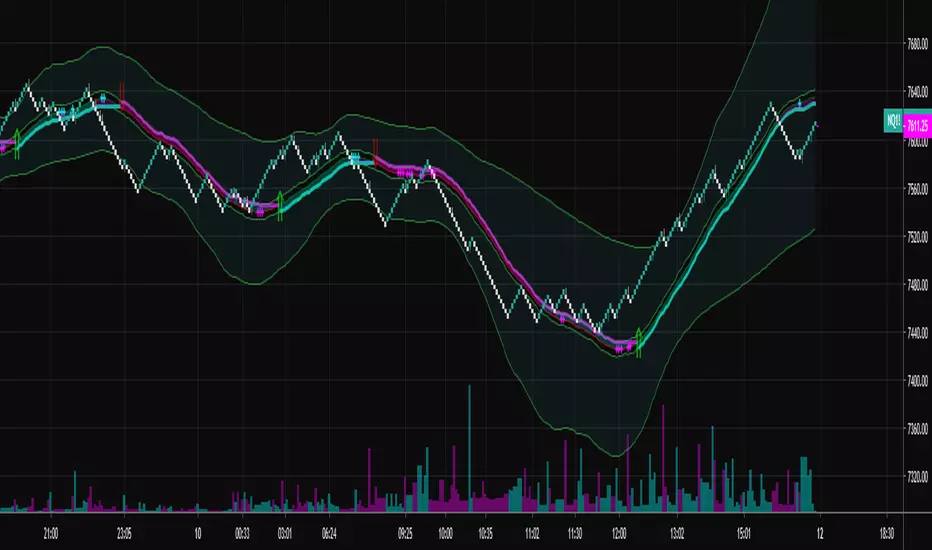This screenshot has width=932, height=550.
Task: Click the 7360.00 price axis label
Action: click(917, 428)
